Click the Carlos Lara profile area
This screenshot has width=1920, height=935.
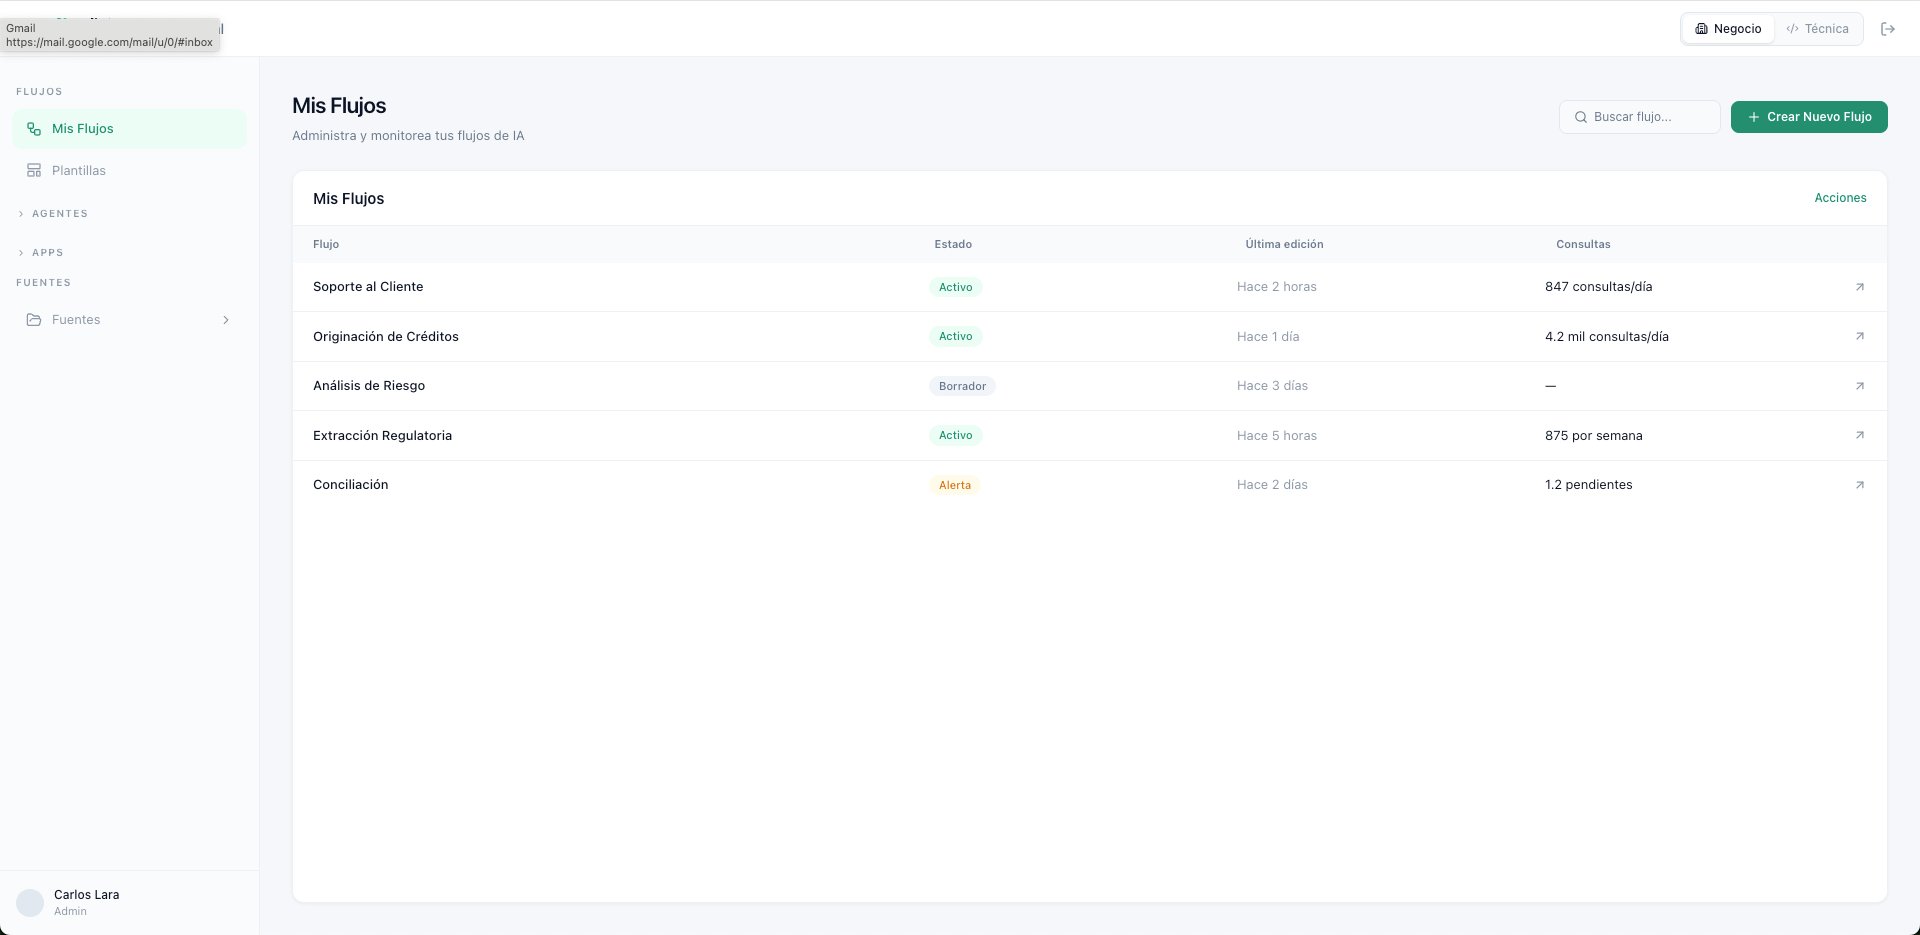coord(85,901)
